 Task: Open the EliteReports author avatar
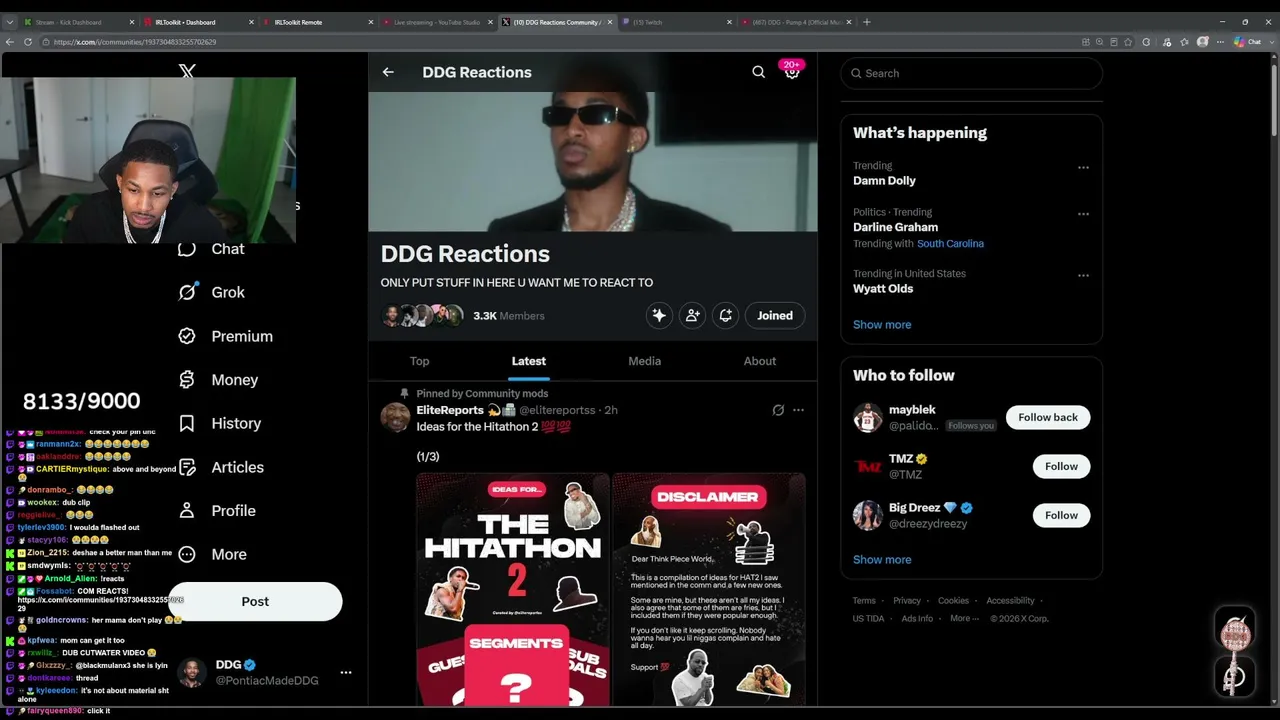[x=395, y=417]
